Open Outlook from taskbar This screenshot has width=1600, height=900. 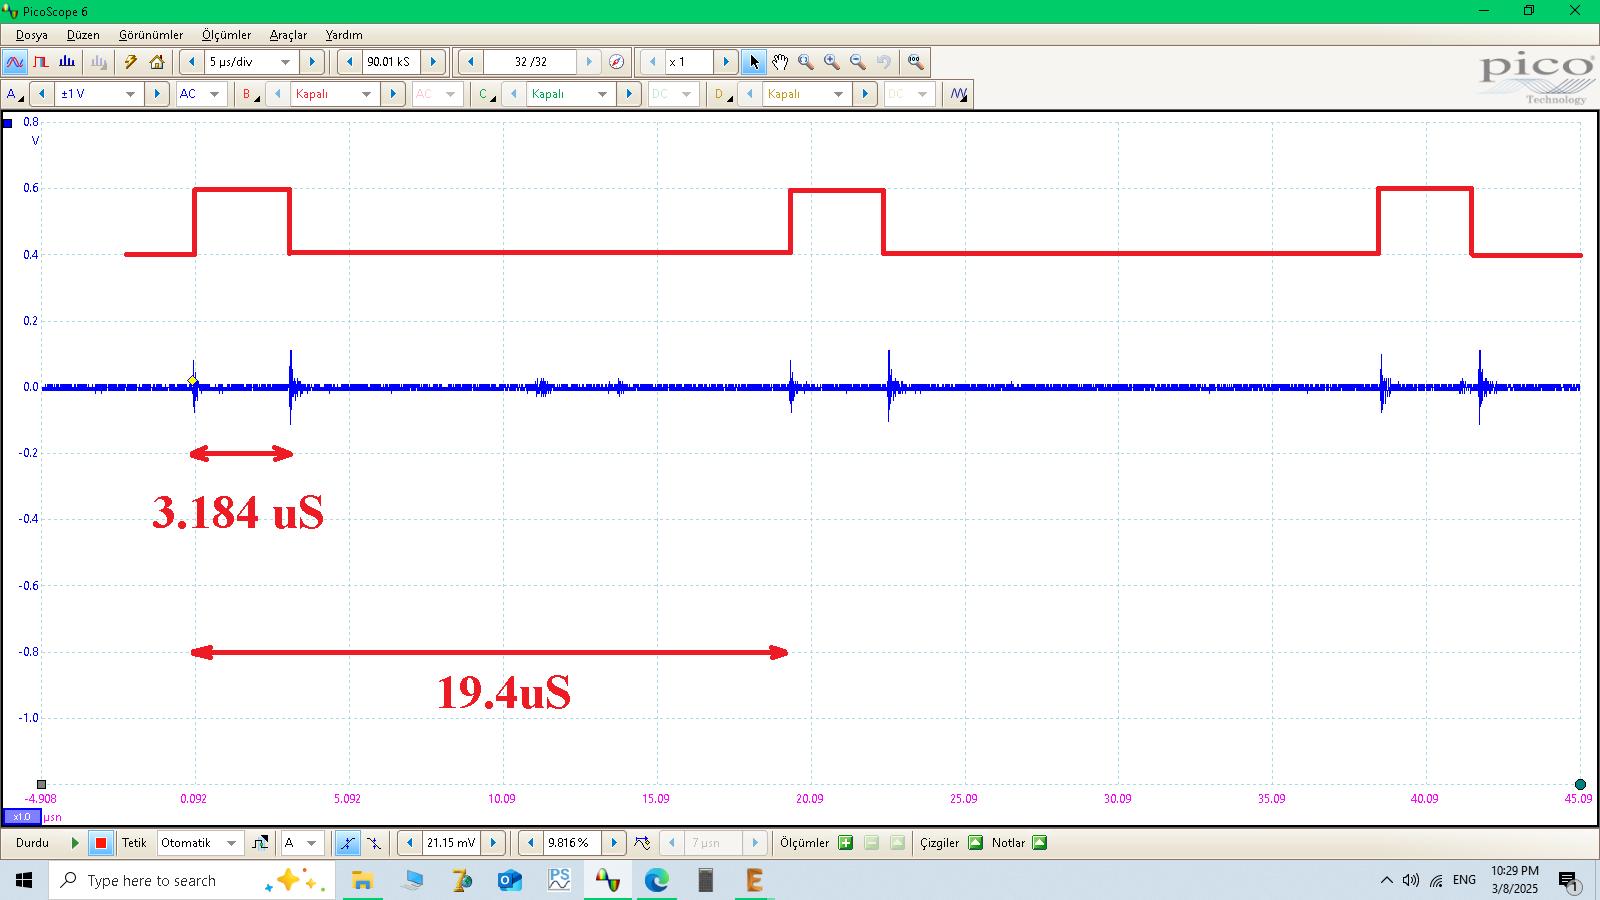[509, 880]
